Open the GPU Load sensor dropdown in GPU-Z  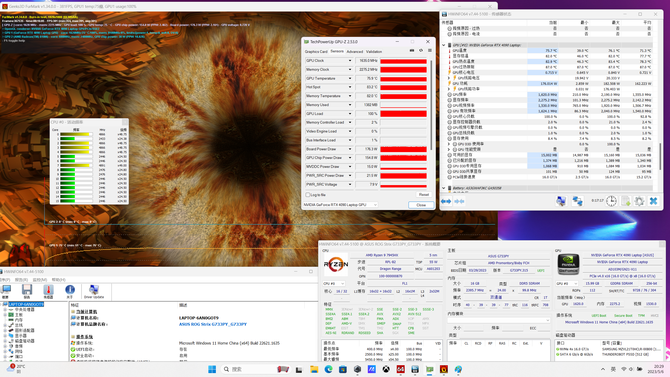pyautogui.click(x=350, y=114)
